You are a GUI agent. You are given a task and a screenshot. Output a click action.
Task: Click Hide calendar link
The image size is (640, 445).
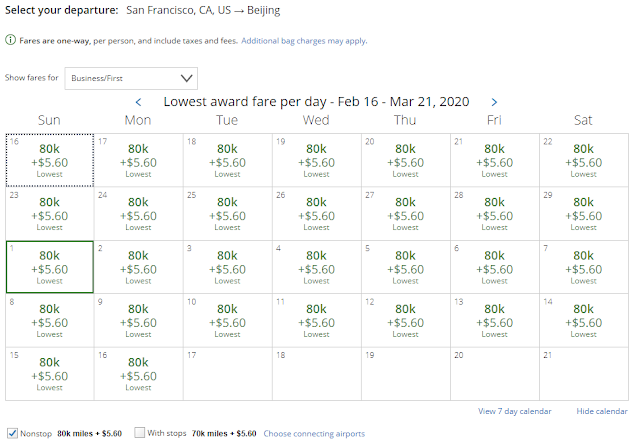click(603, 412)
